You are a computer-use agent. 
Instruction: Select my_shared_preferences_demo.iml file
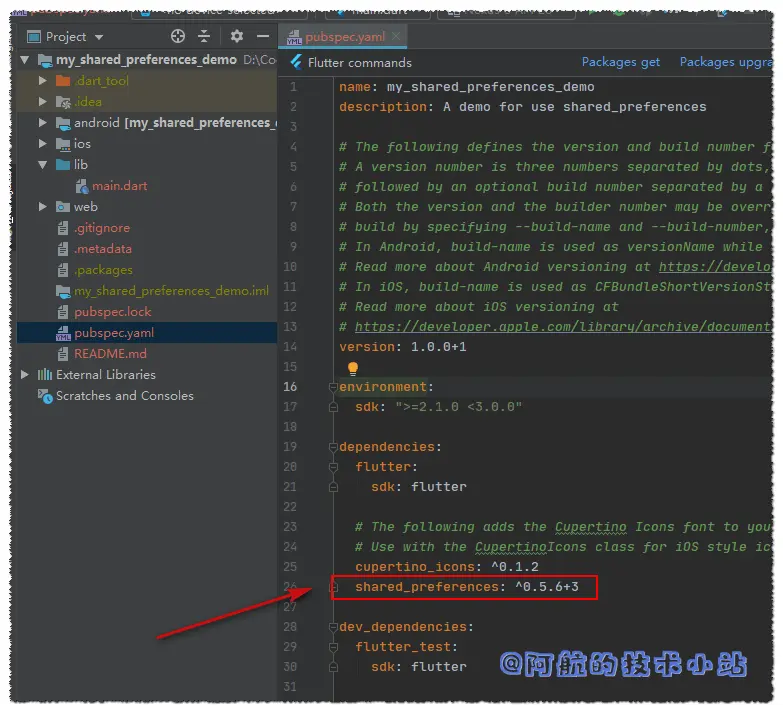click(x=171, y=291)
